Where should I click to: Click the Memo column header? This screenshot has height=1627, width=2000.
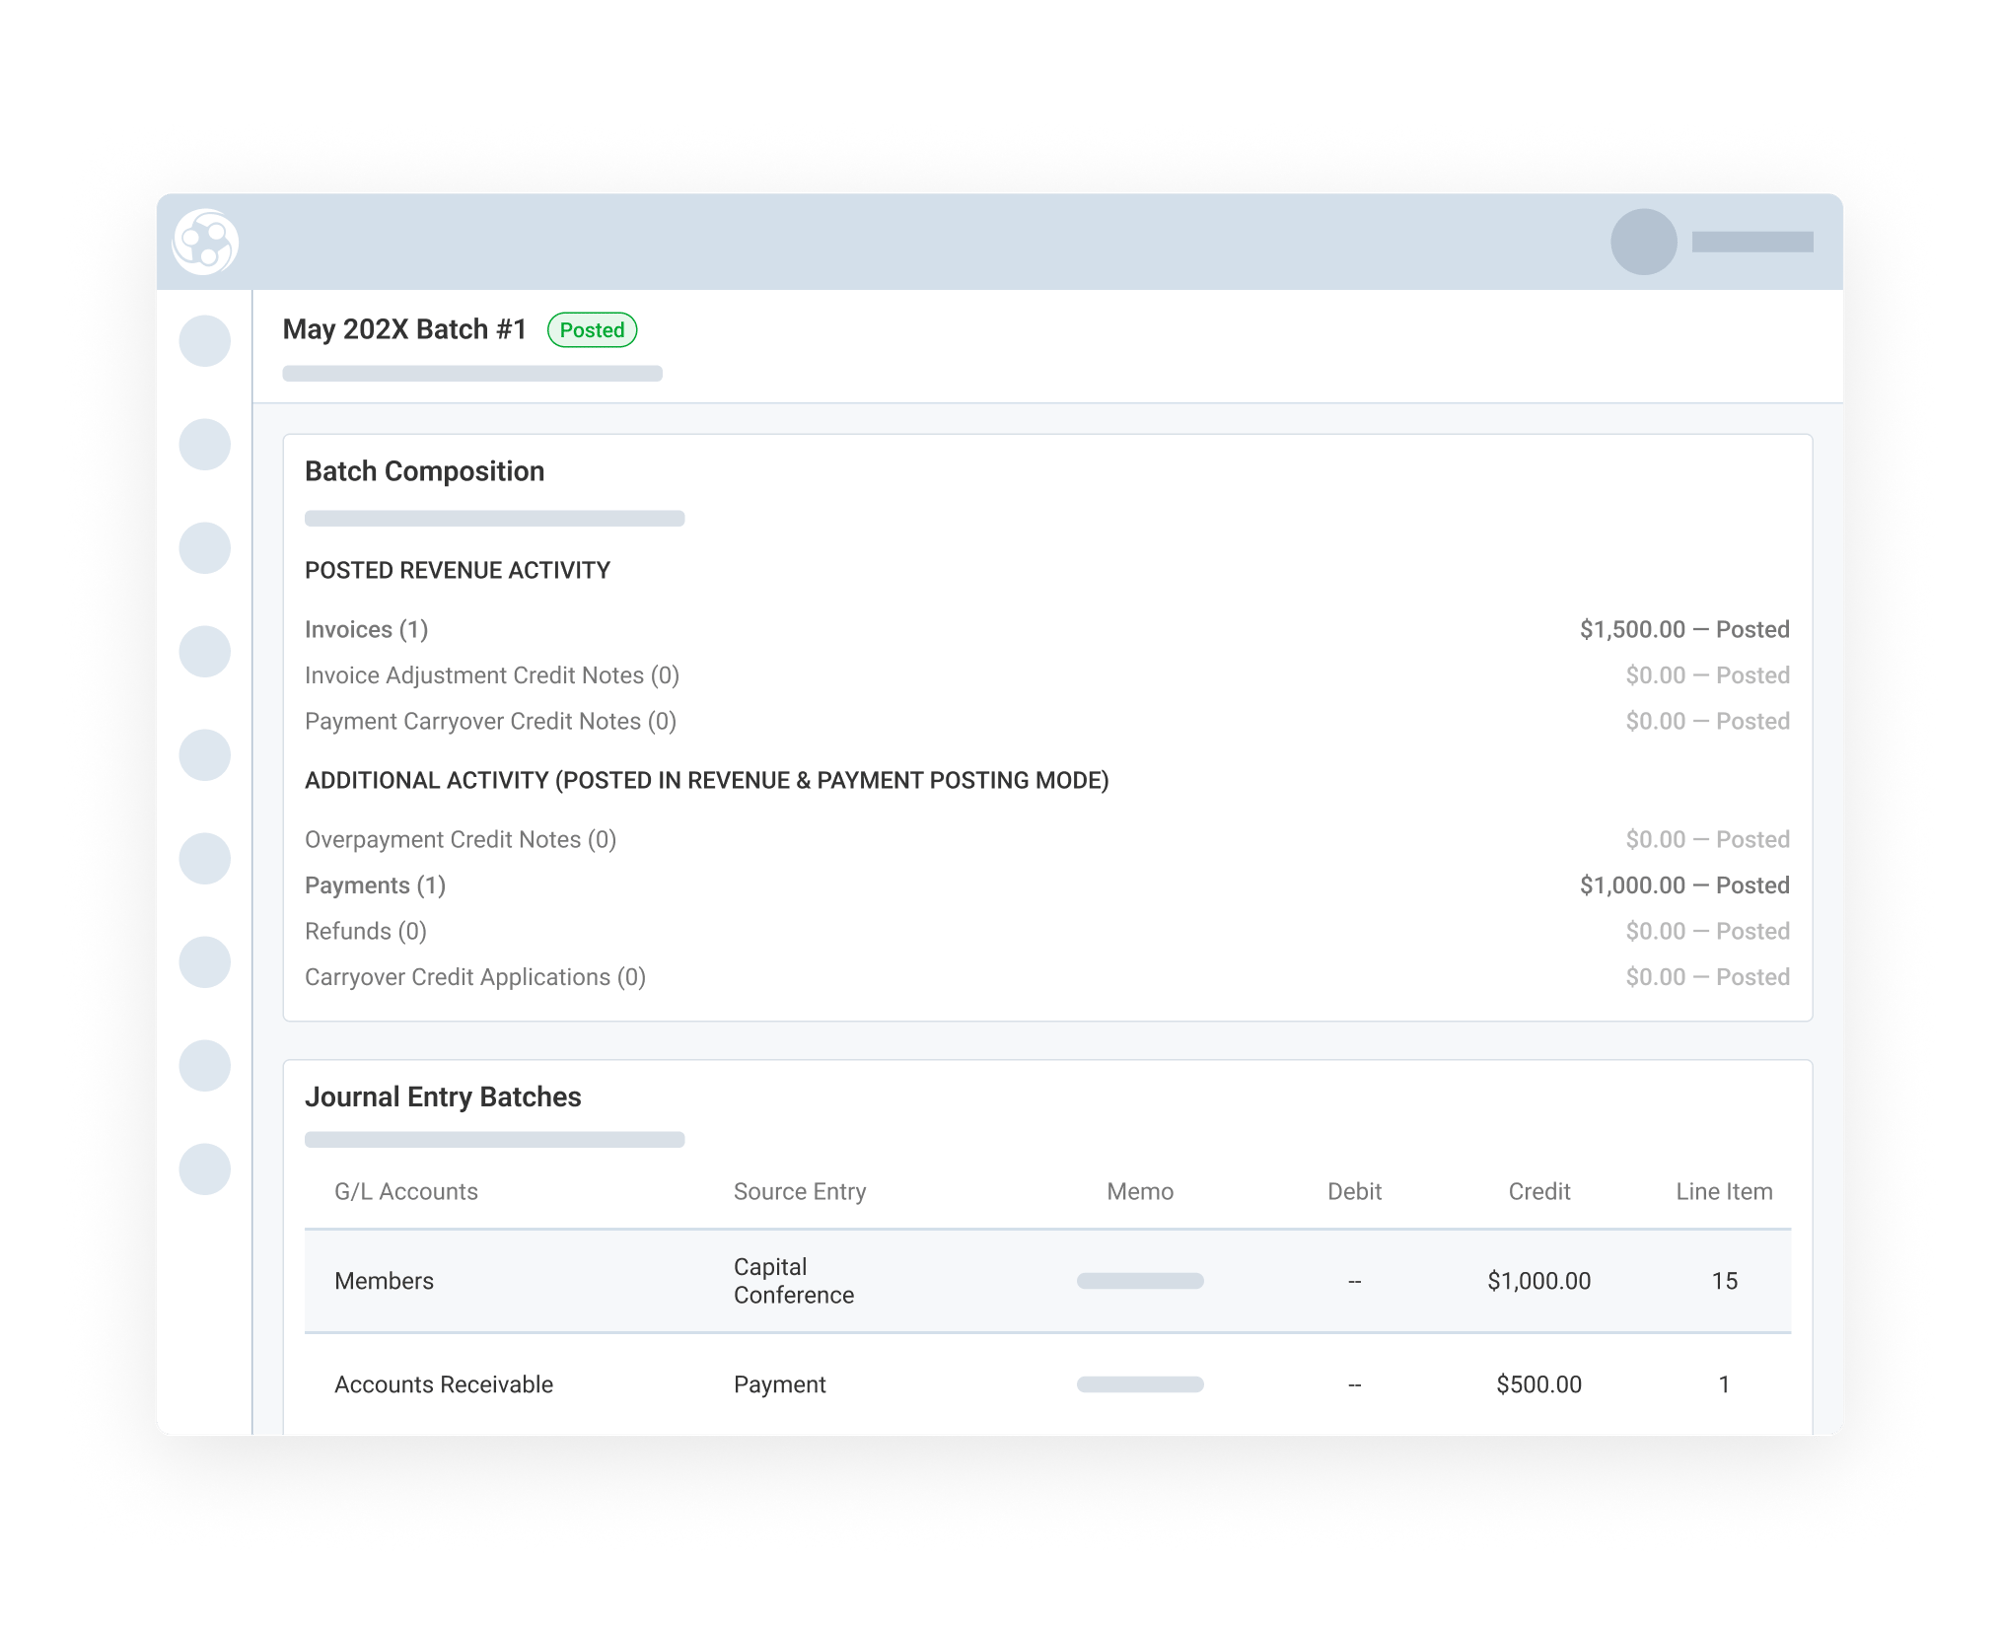click(x=1140, y=1191)
